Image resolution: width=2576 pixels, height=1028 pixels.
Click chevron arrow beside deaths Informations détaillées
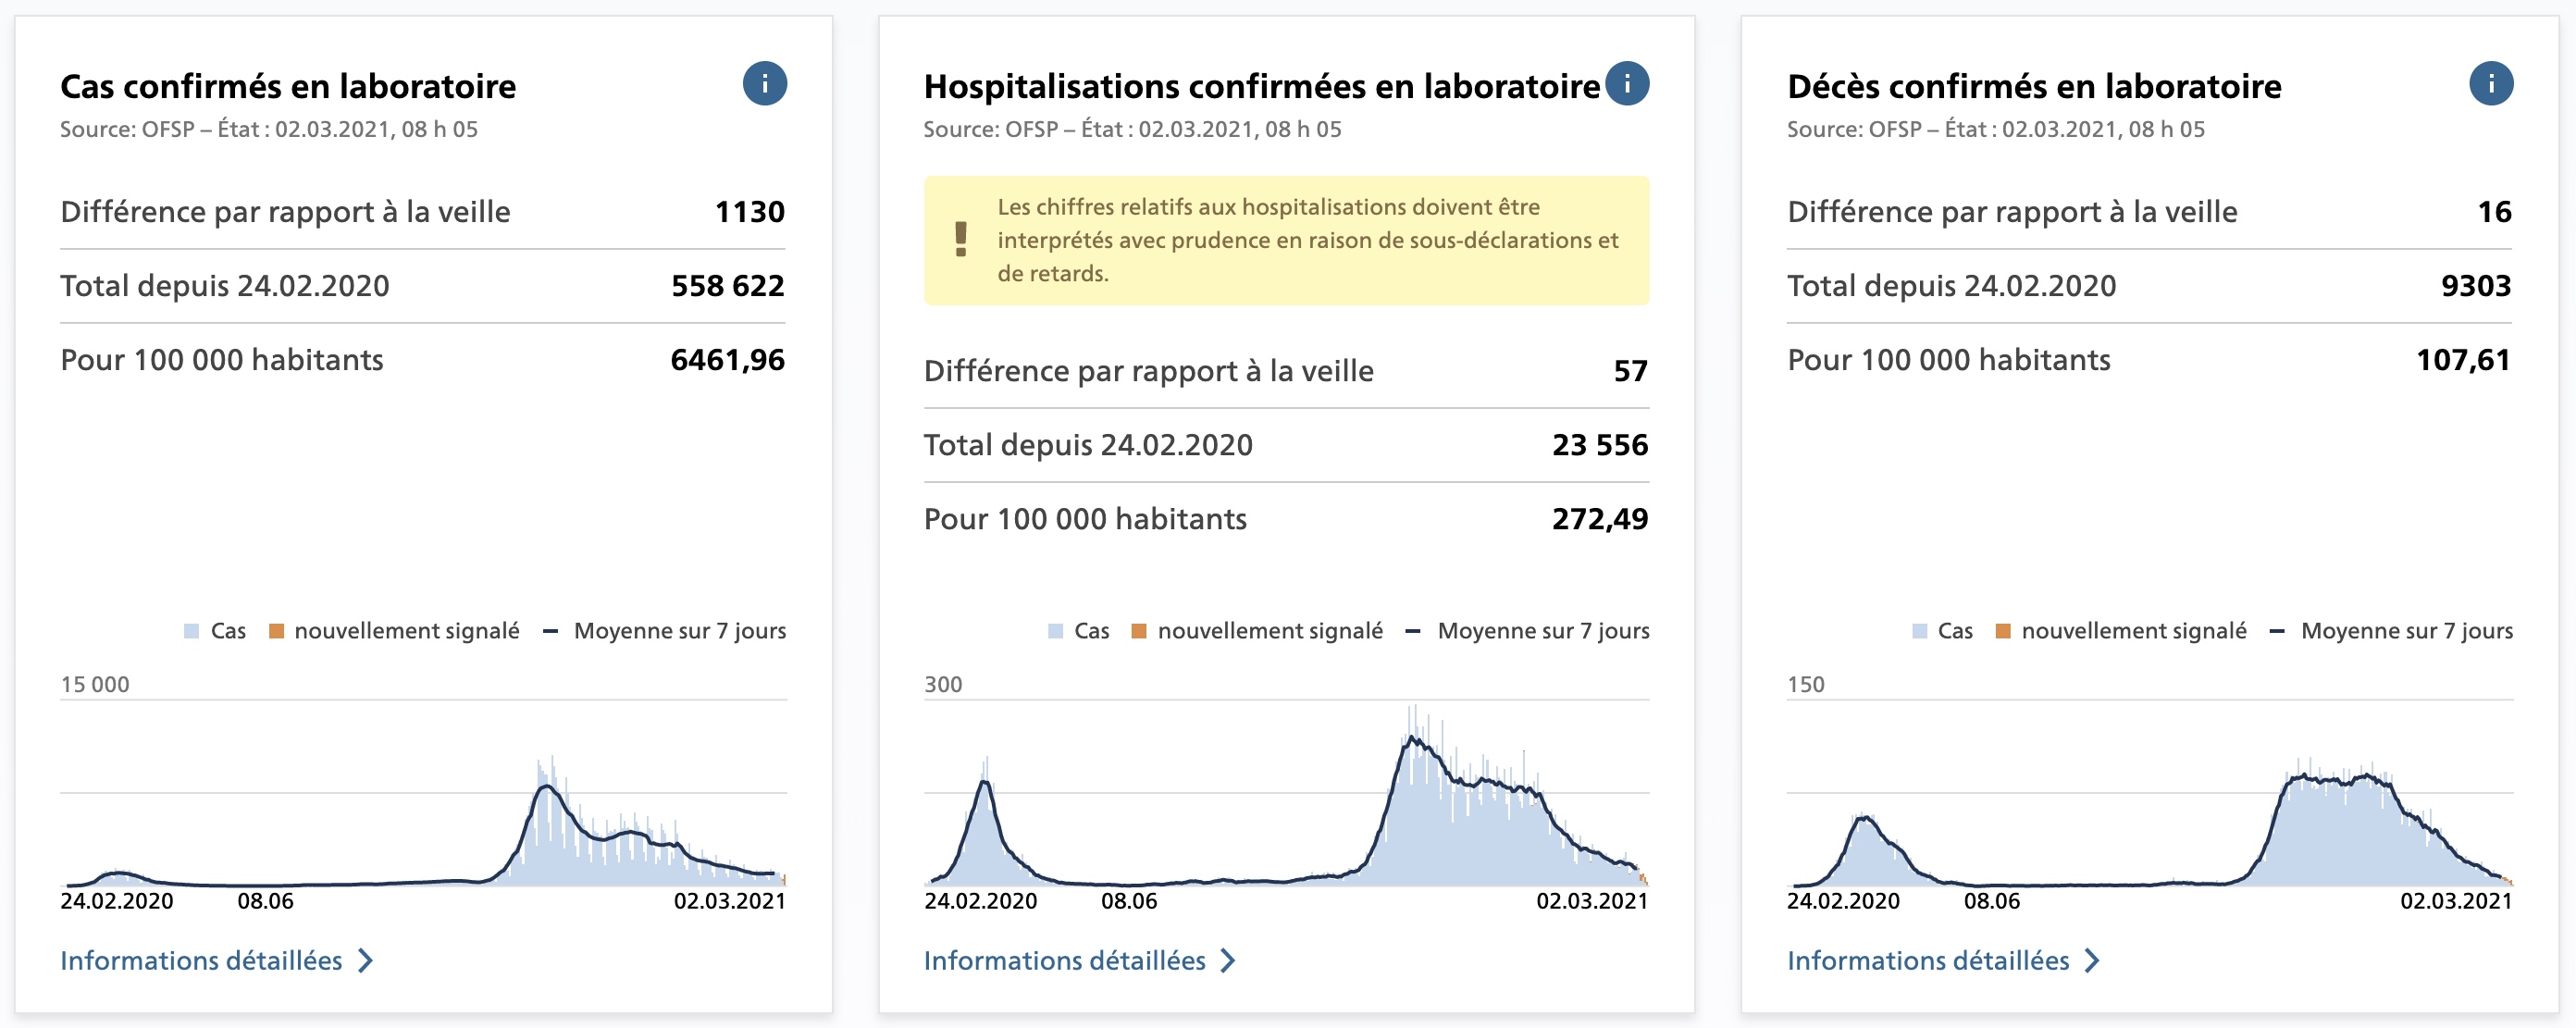[x=2092, y=961]
